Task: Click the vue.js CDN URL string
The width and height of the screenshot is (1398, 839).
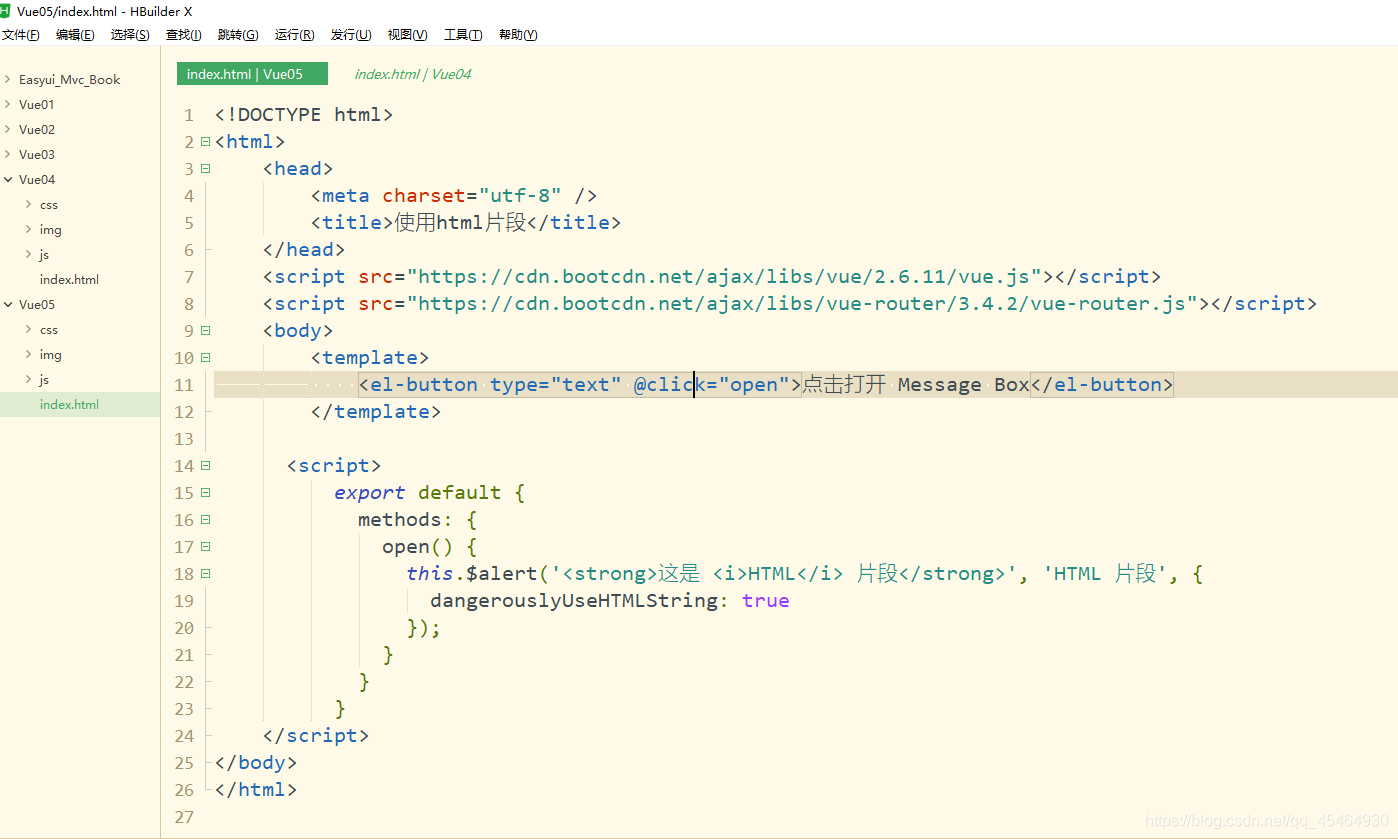Action: click(724, 277)
